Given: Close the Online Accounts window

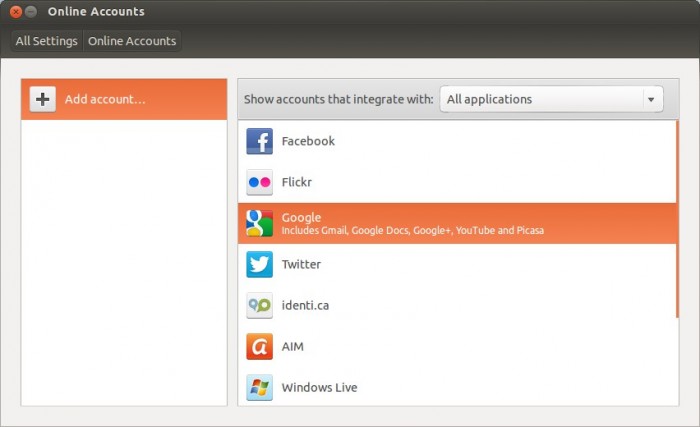Looking at the screenshot, I should (x=15, y=12).
